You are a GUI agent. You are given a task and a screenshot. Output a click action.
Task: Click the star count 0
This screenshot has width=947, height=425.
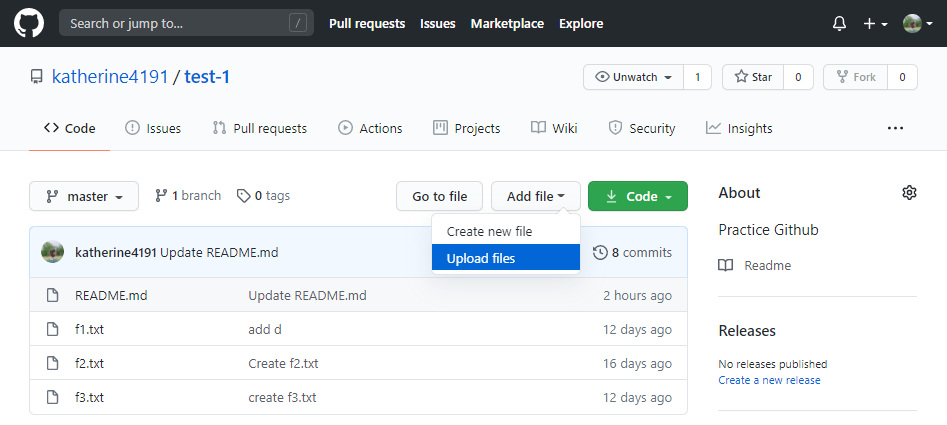798,77
